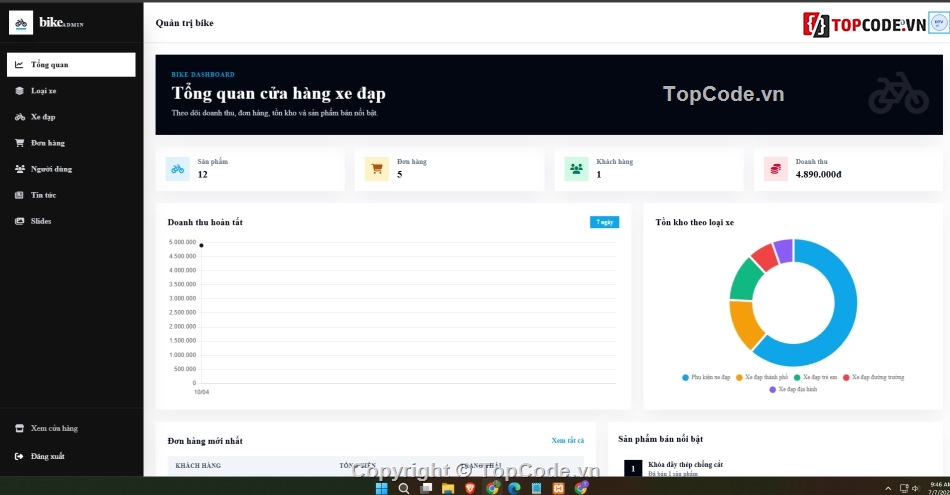Click the Đăng xuất logout icon
The width and height of the screenshot is (950, 495).
click(x=19, y=456)
